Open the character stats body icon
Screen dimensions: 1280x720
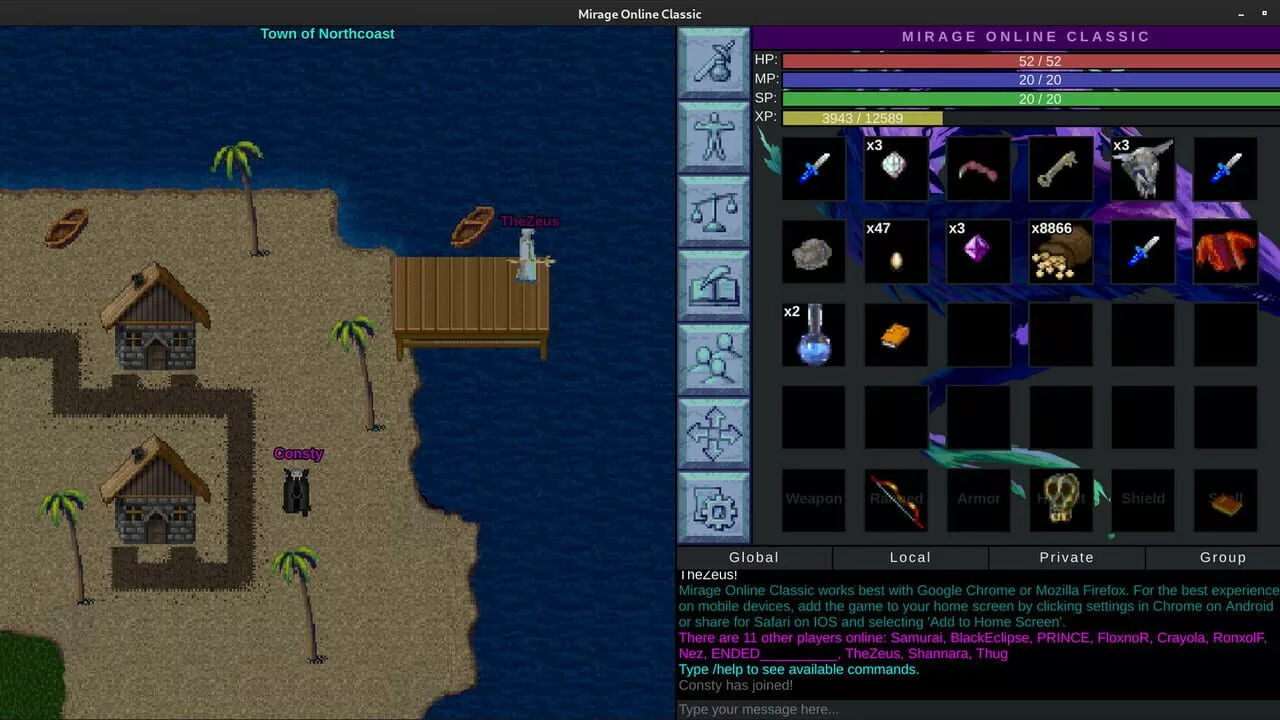714,137
